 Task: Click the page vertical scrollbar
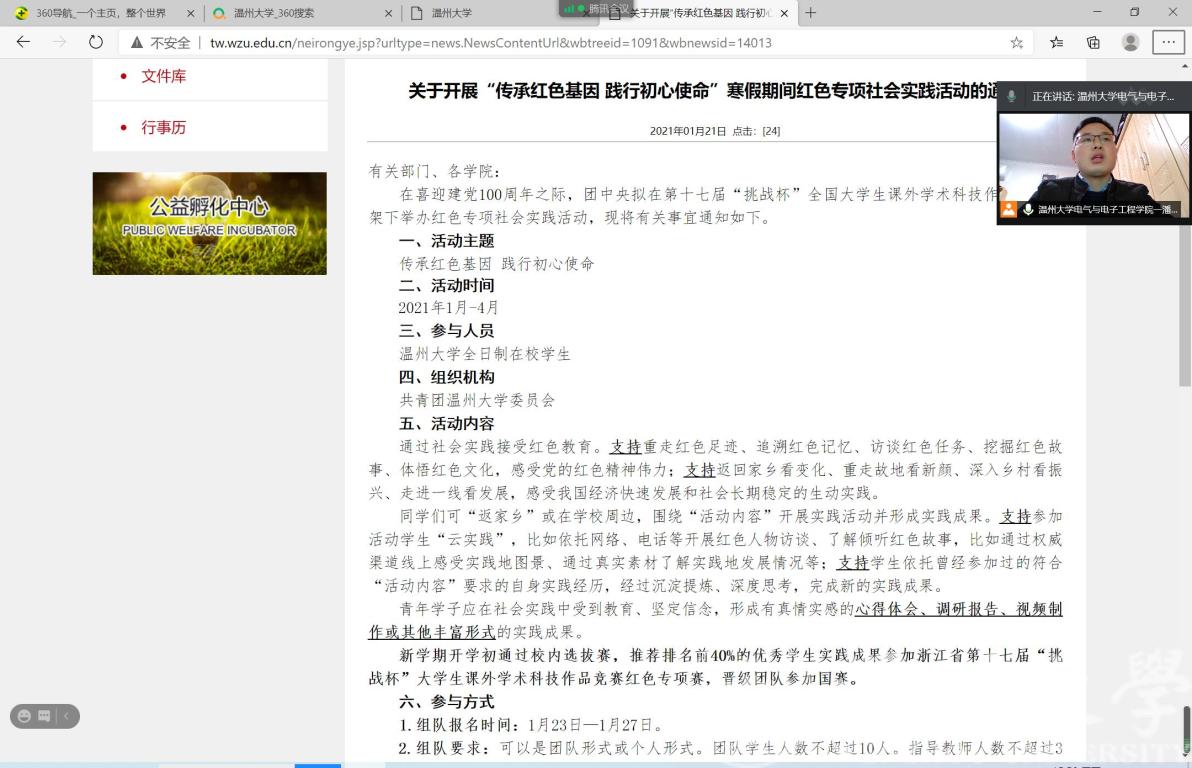tap(1185, 300)
